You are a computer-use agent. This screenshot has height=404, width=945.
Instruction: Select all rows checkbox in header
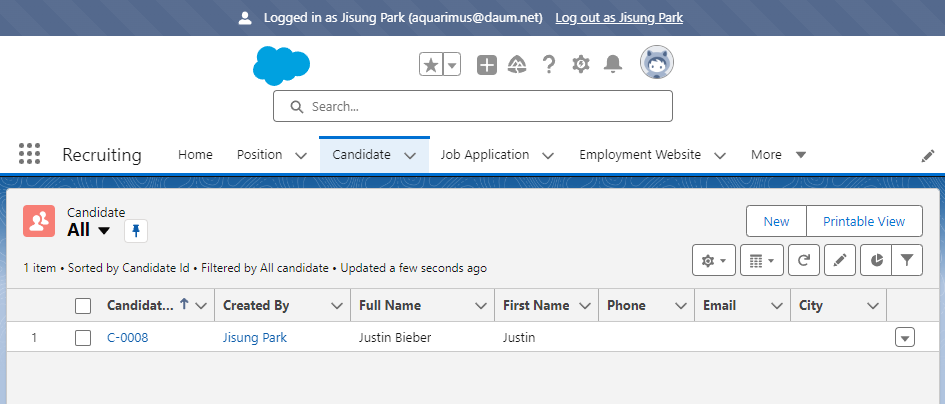[x=83, y=306]
